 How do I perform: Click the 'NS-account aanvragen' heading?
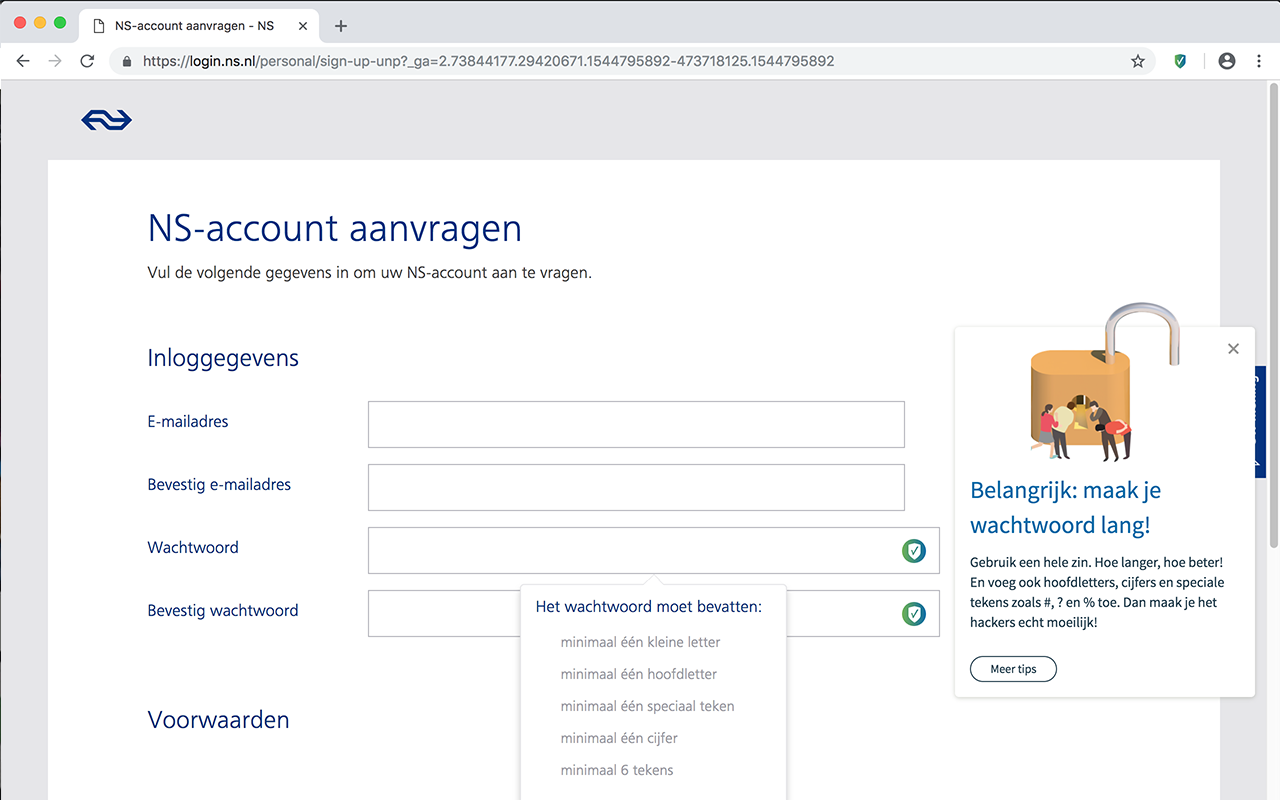pos(334,228)
